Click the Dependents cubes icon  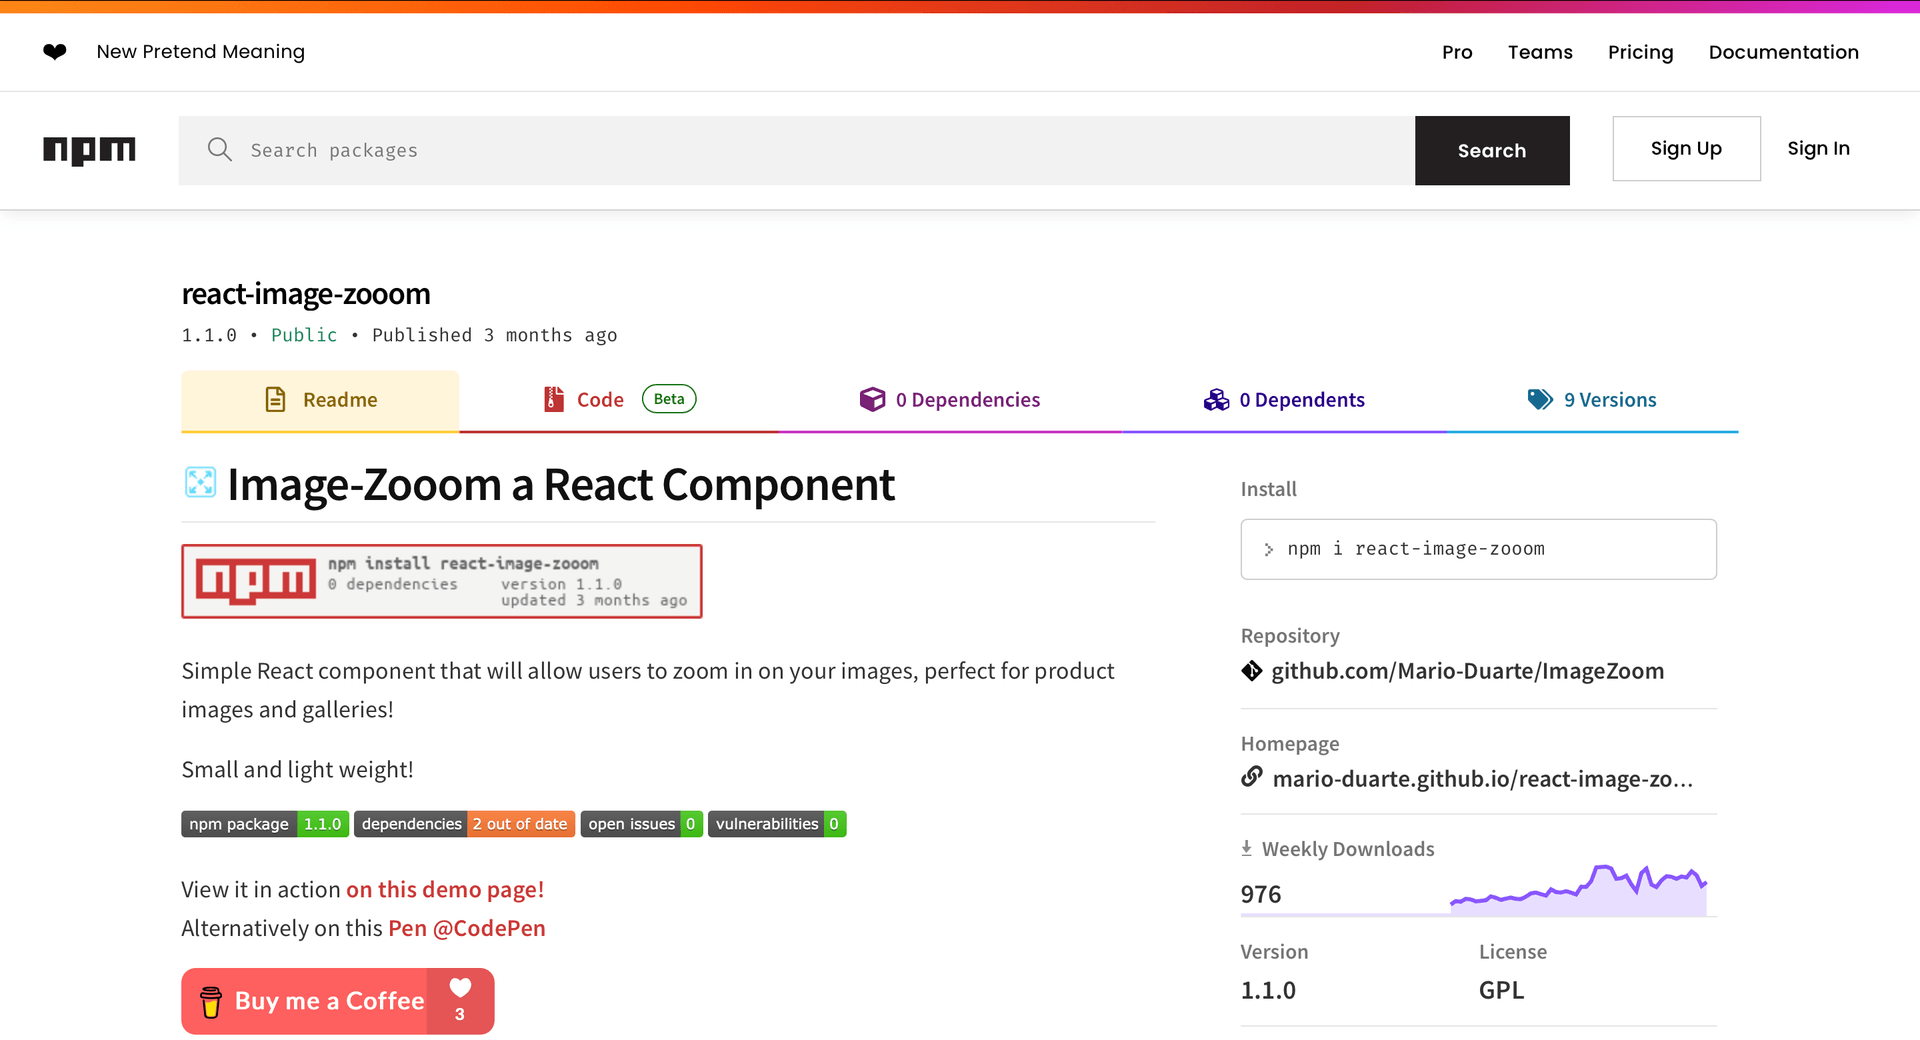tap(1216, 399)
